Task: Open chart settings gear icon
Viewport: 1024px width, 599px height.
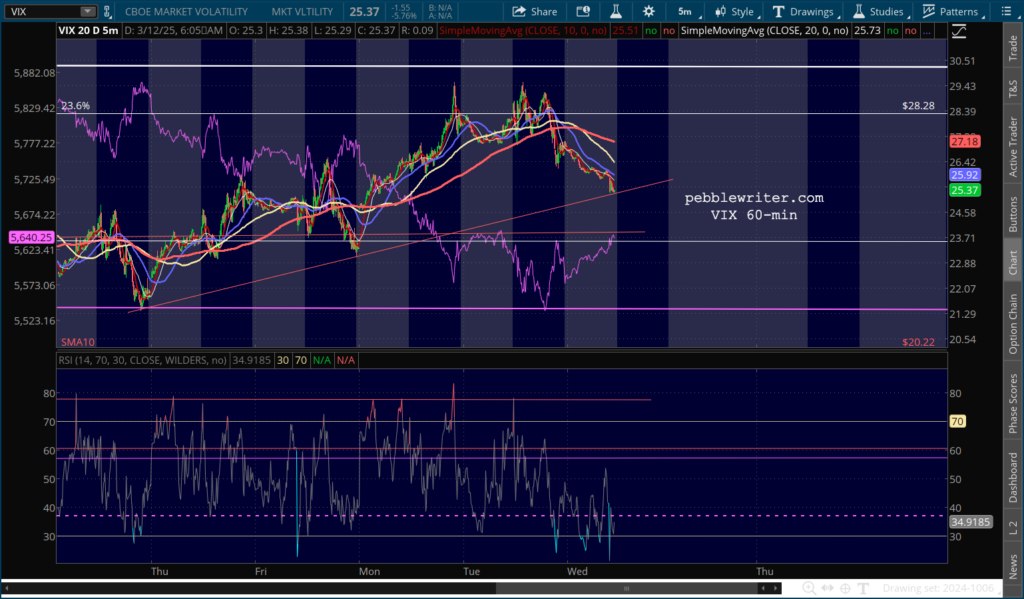Action: click(649, 11)
